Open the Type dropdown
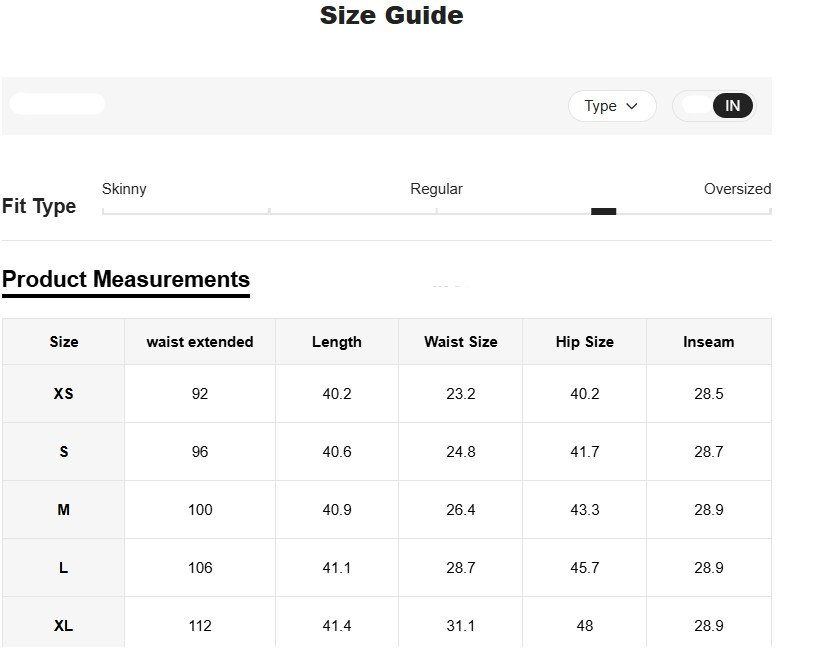Viewport: 831px width, 663px height. pos(612,106)
